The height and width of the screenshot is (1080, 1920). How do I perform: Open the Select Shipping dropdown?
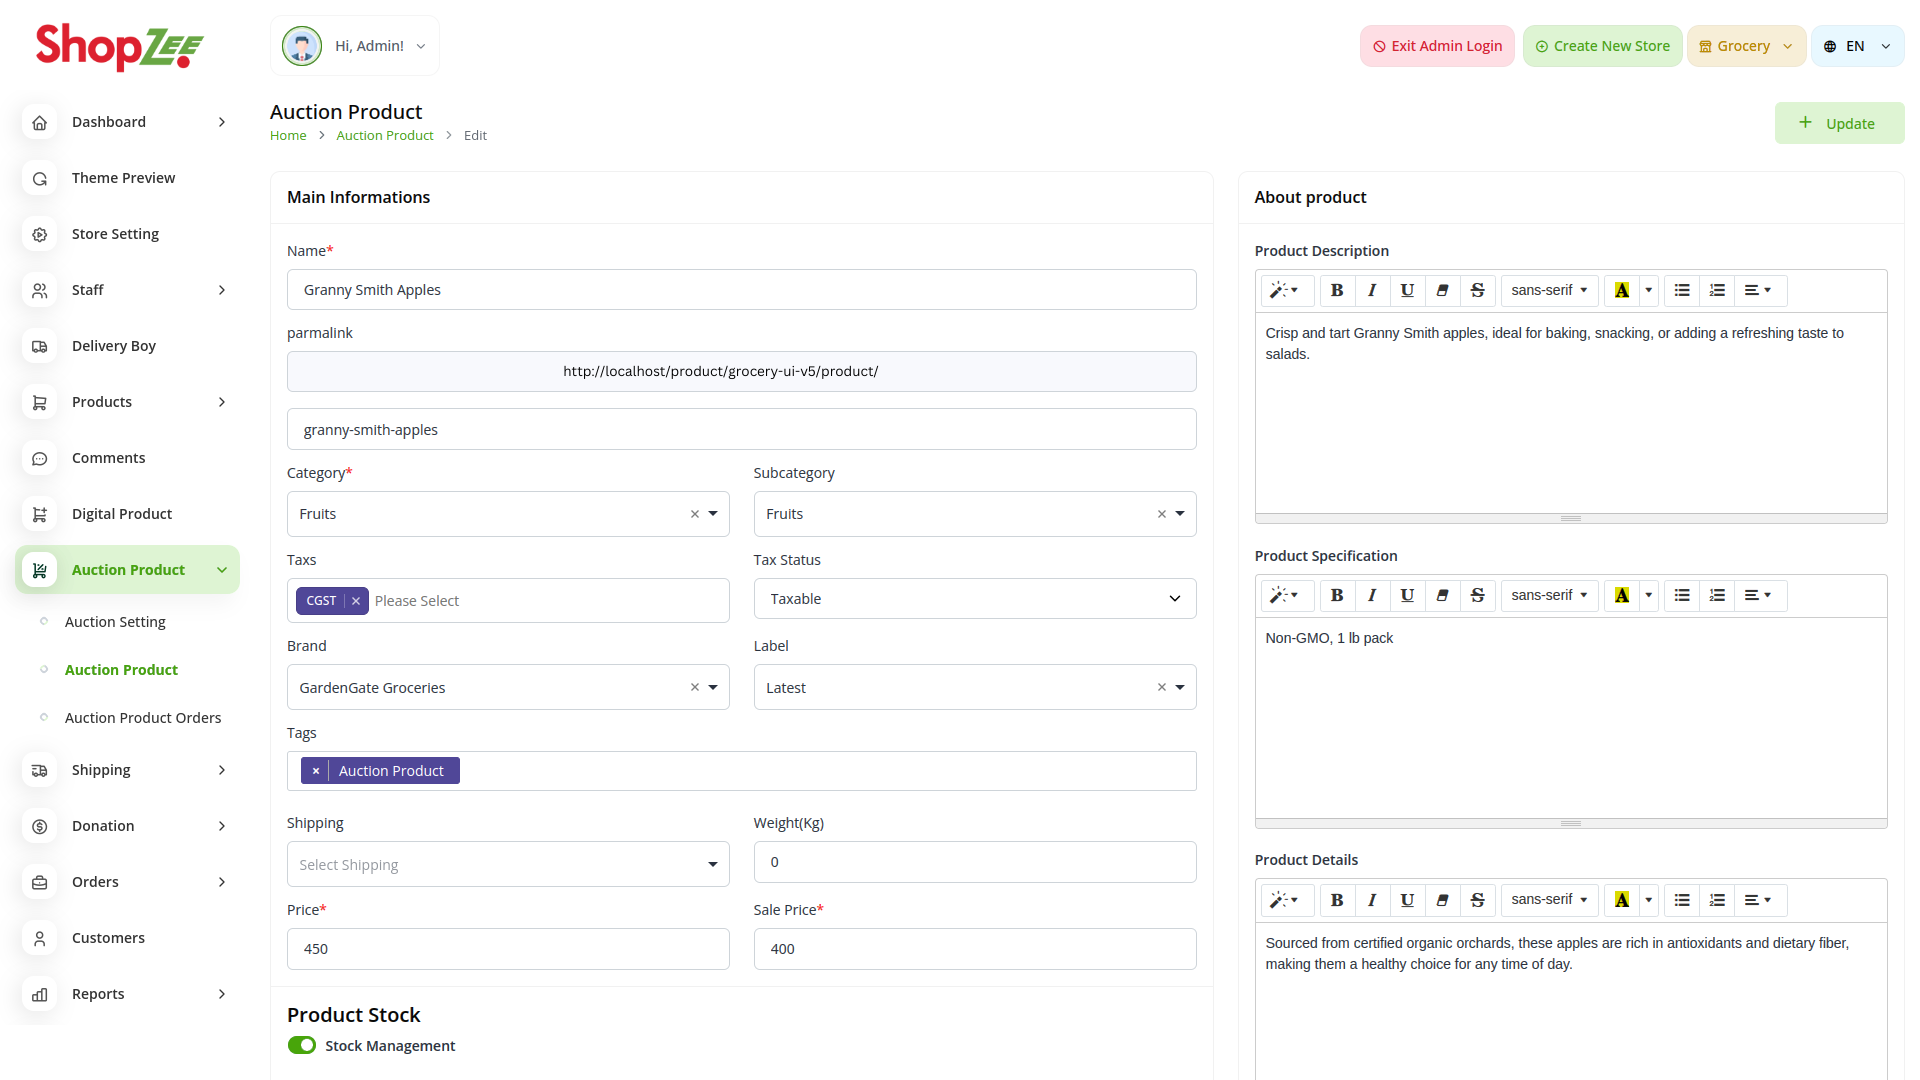[508, 865]
